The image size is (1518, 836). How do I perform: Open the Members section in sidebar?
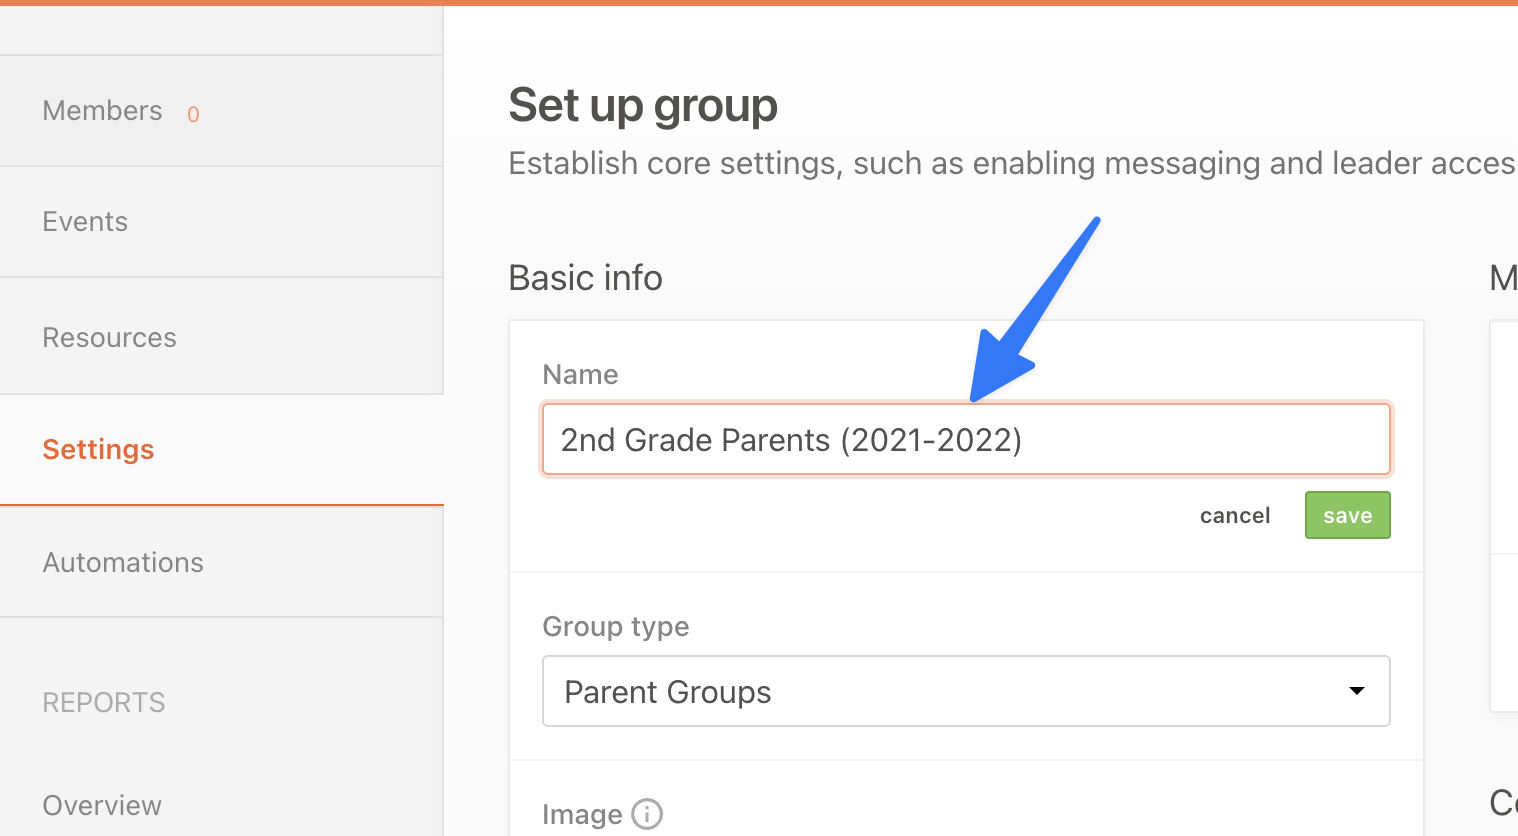point(221,111)
